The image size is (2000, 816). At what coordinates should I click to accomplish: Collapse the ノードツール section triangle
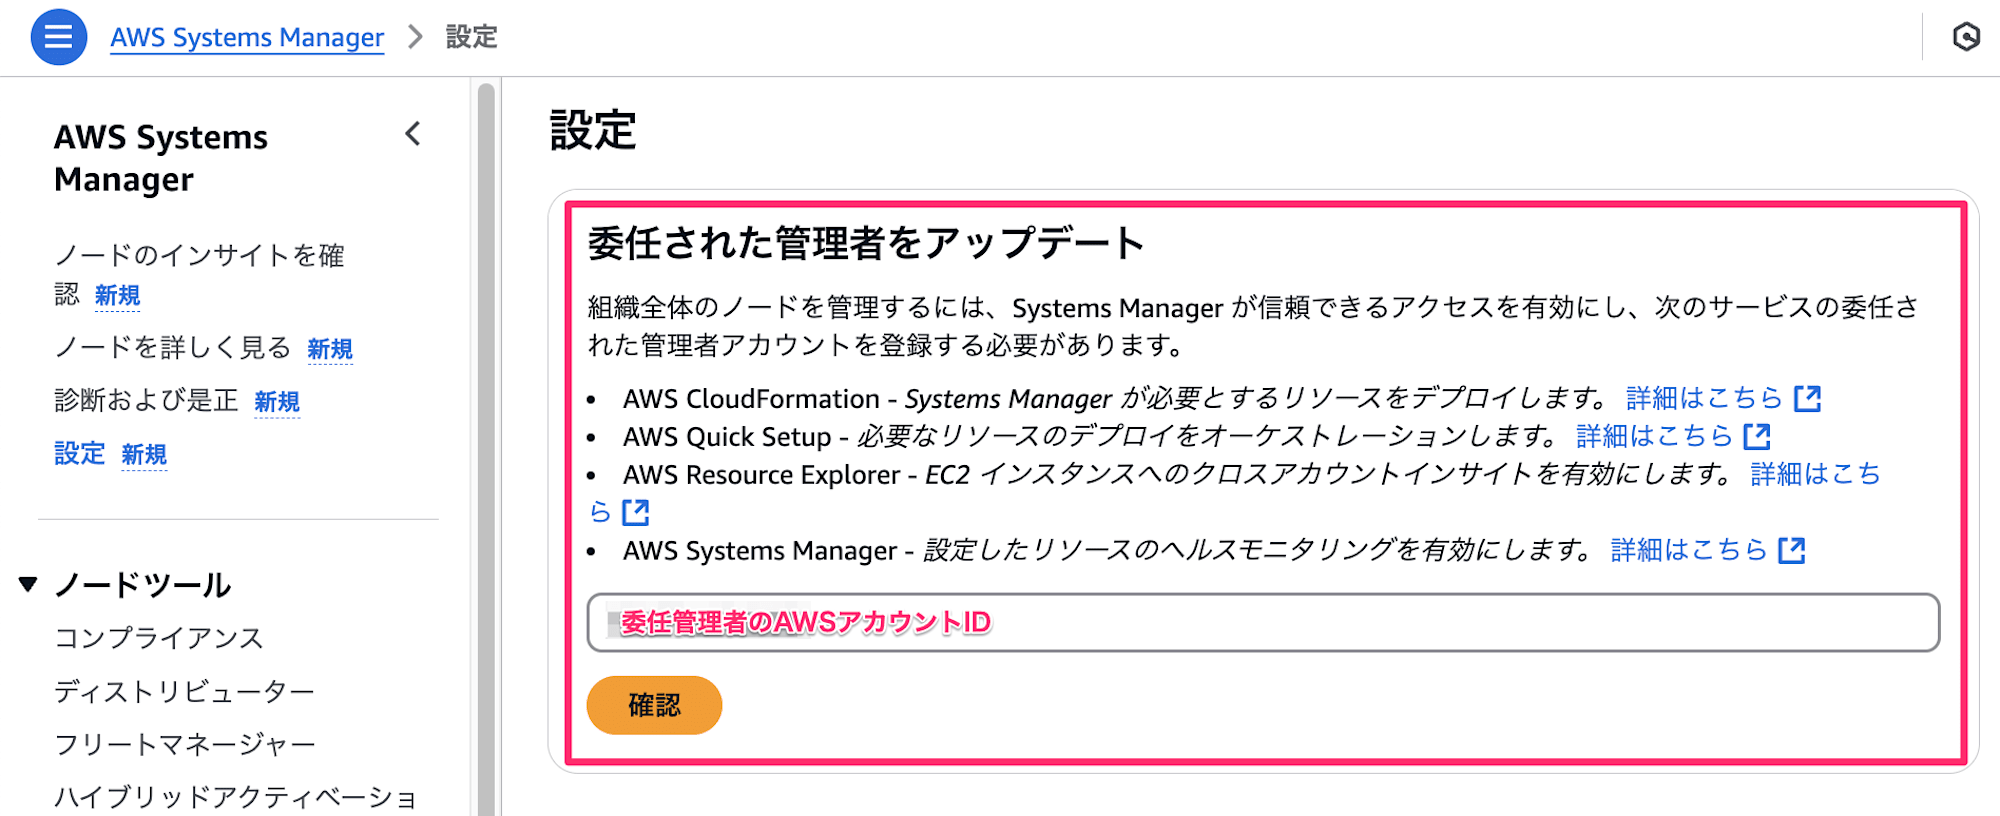coord(28,584)
